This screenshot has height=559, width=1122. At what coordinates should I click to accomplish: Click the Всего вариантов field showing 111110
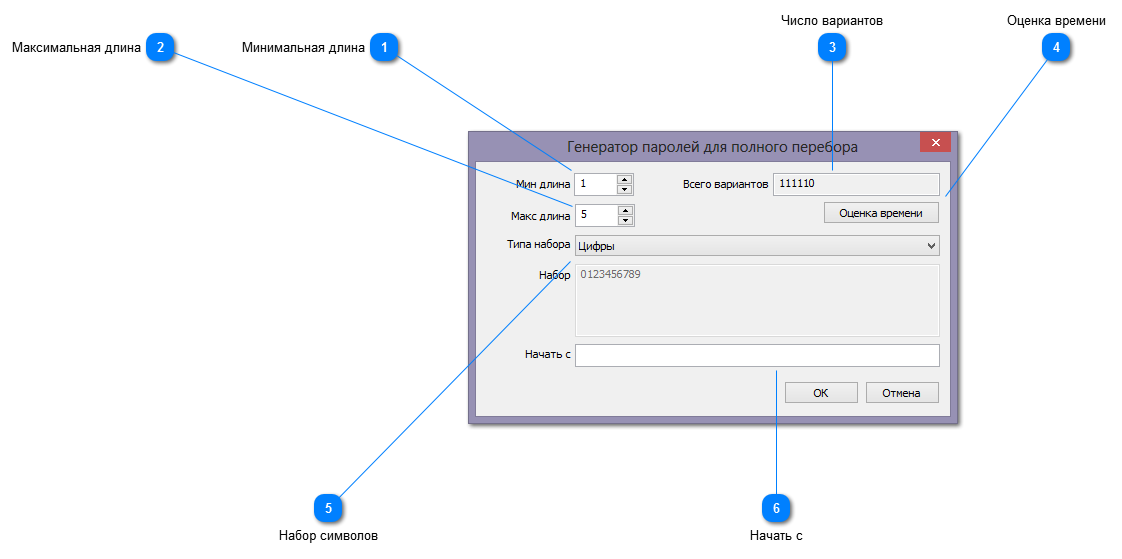pyautogui.click(x=856, y=184)
